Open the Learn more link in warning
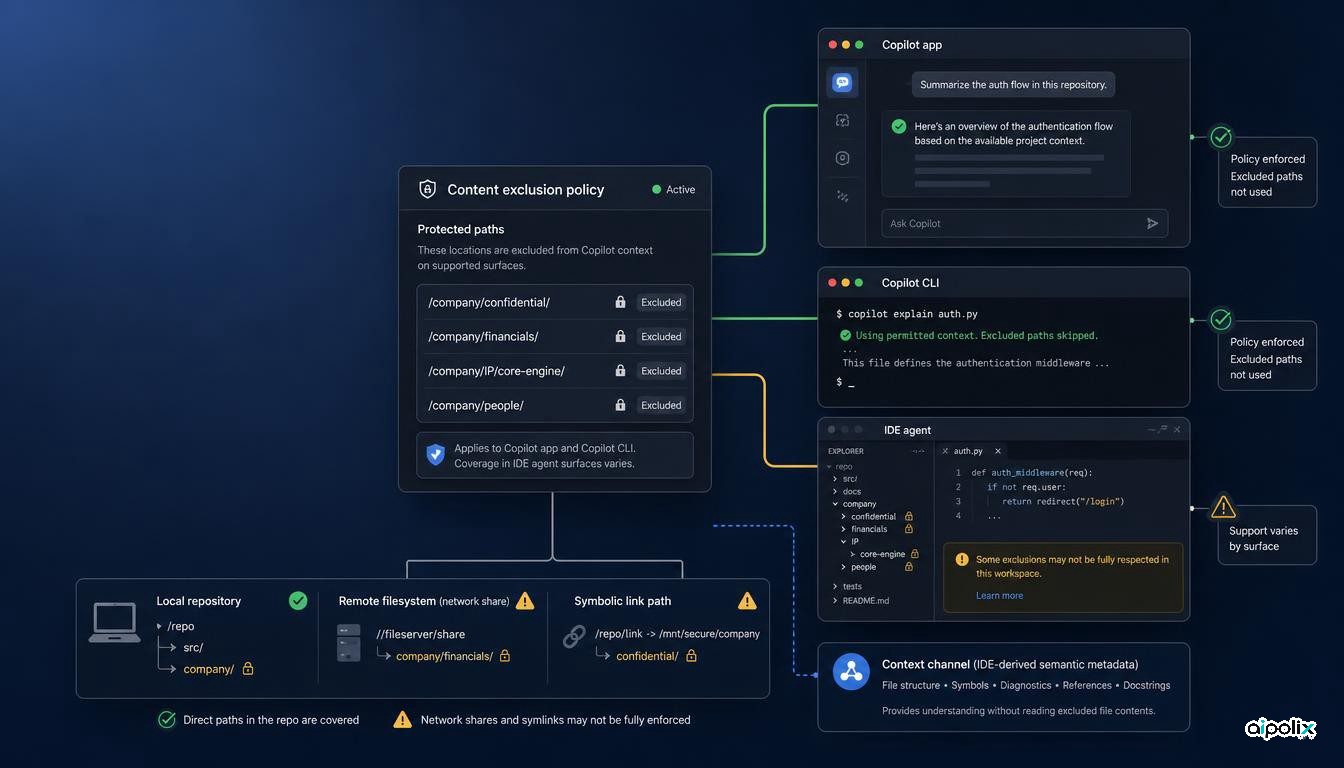The image size is (1344, 768). [x=999, y=595]
